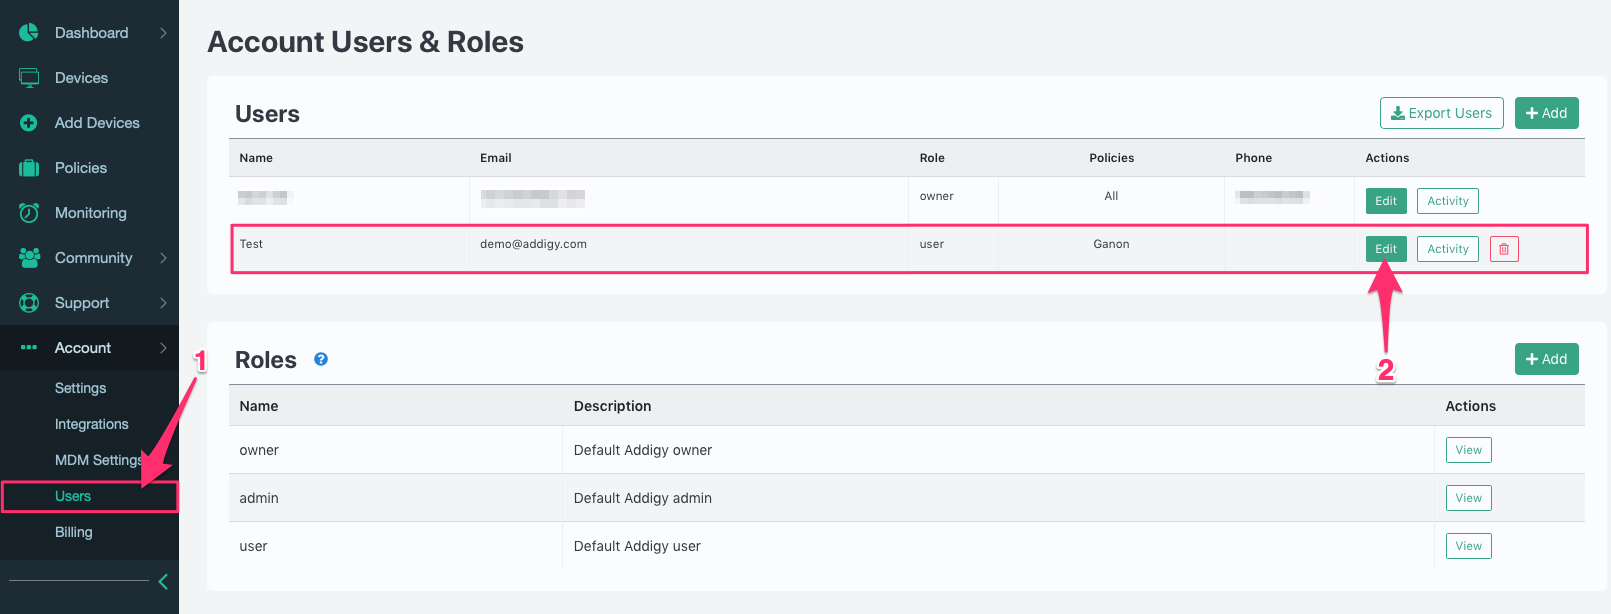Image resolution: width=1611 pixels, height=614 pixels.
Task: Expand the Community submenu chevron
Action: [163, 258]
